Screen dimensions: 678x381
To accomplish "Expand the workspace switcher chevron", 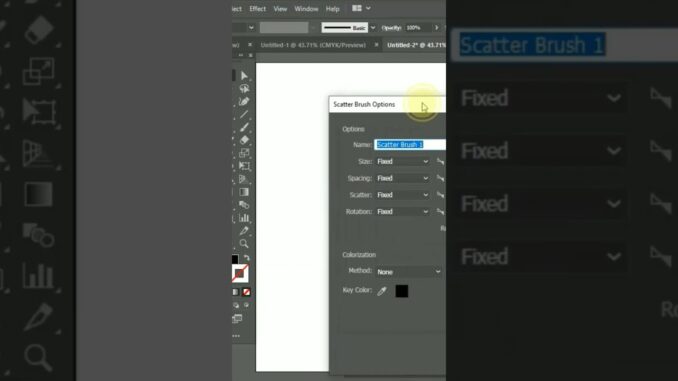I will [368, 8].
